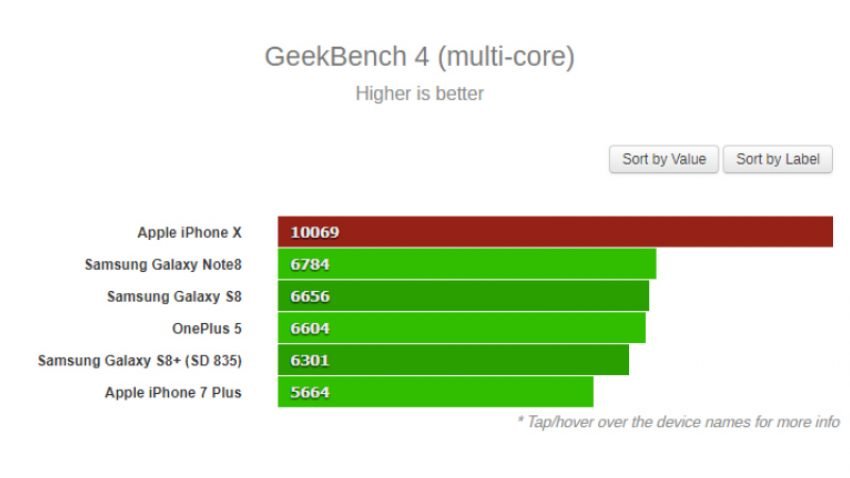Image resolution: width=850 pixels, height=478 pixels.
Task: Click the OnePlus 5 device name
Action: tap(207, 328)
